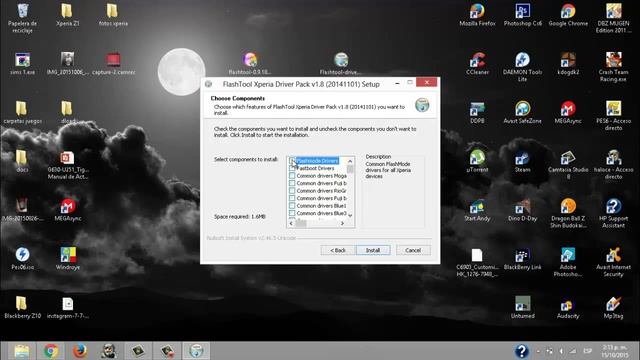Click component list scroll-right arrow

pos(342,223)
